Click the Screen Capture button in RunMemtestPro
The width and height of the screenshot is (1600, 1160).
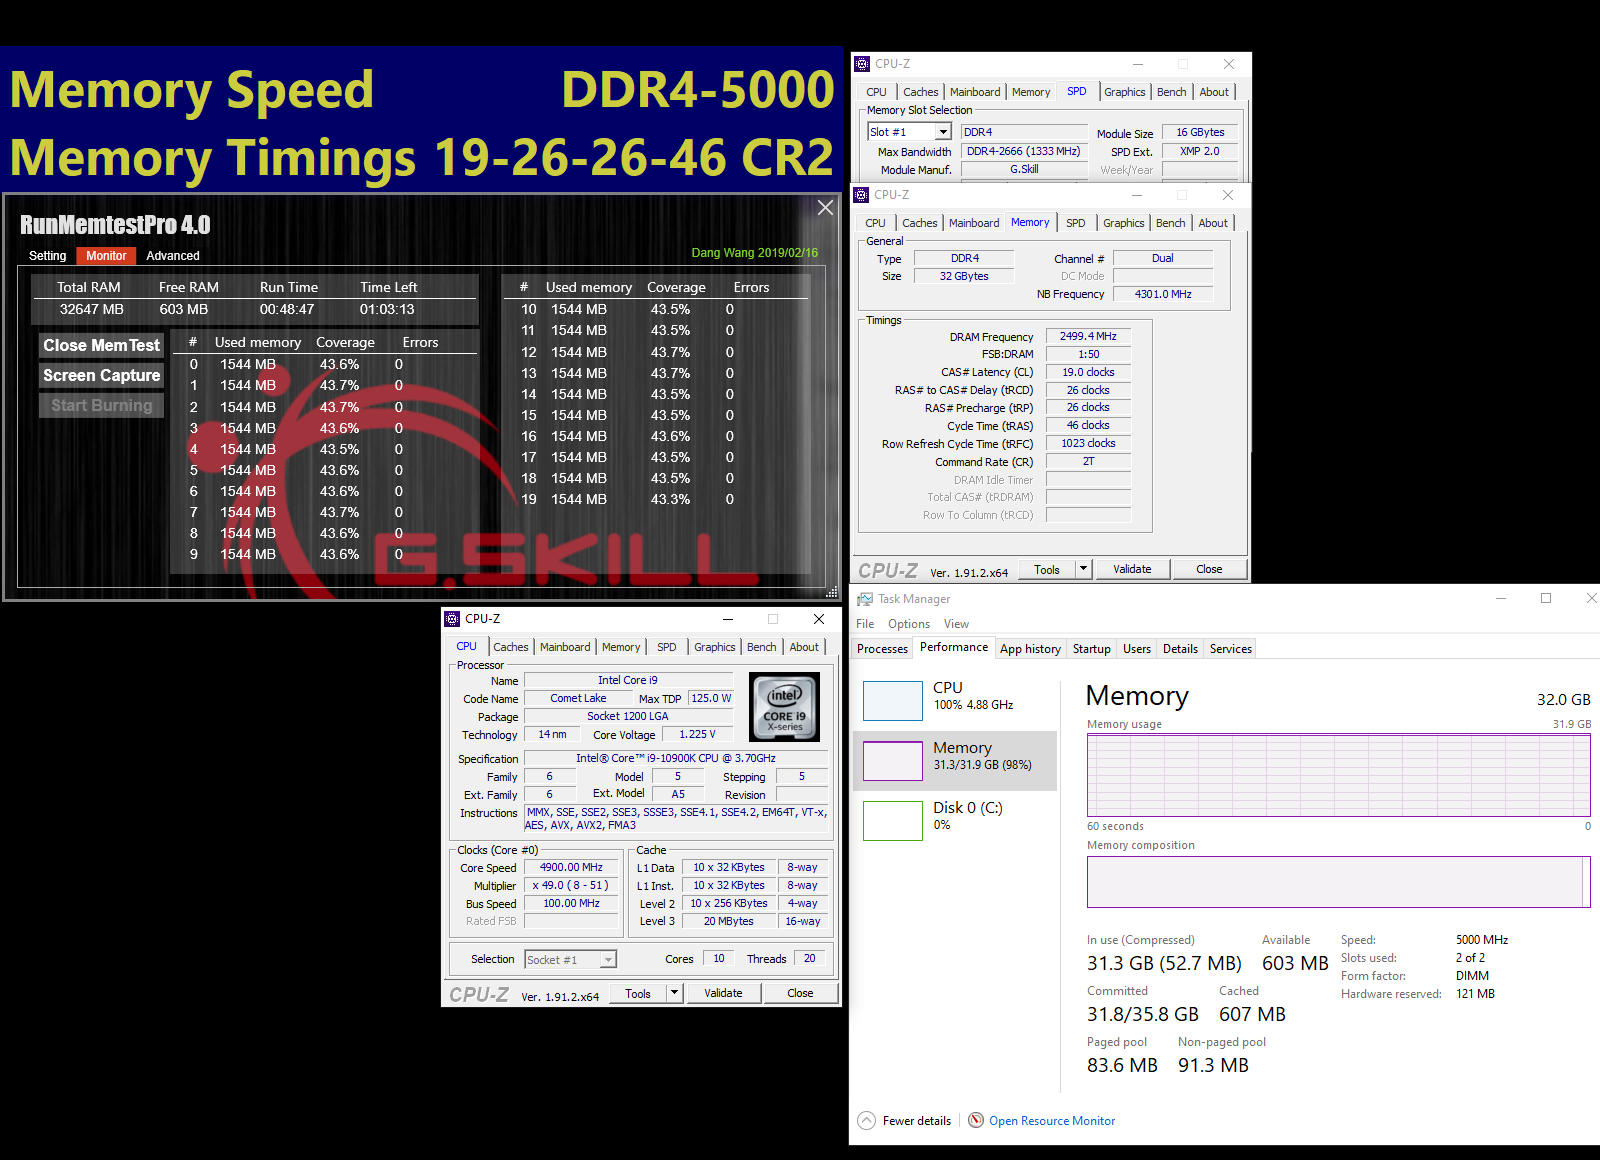pyautogui.click(x=100, y=375)
